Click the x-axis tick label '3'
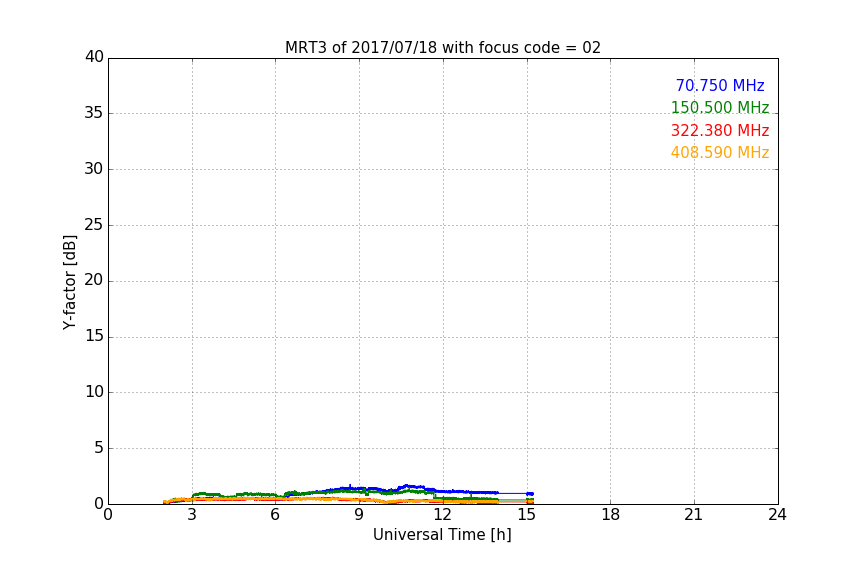The height and width of the screenshot is (576, 864). 192,515
